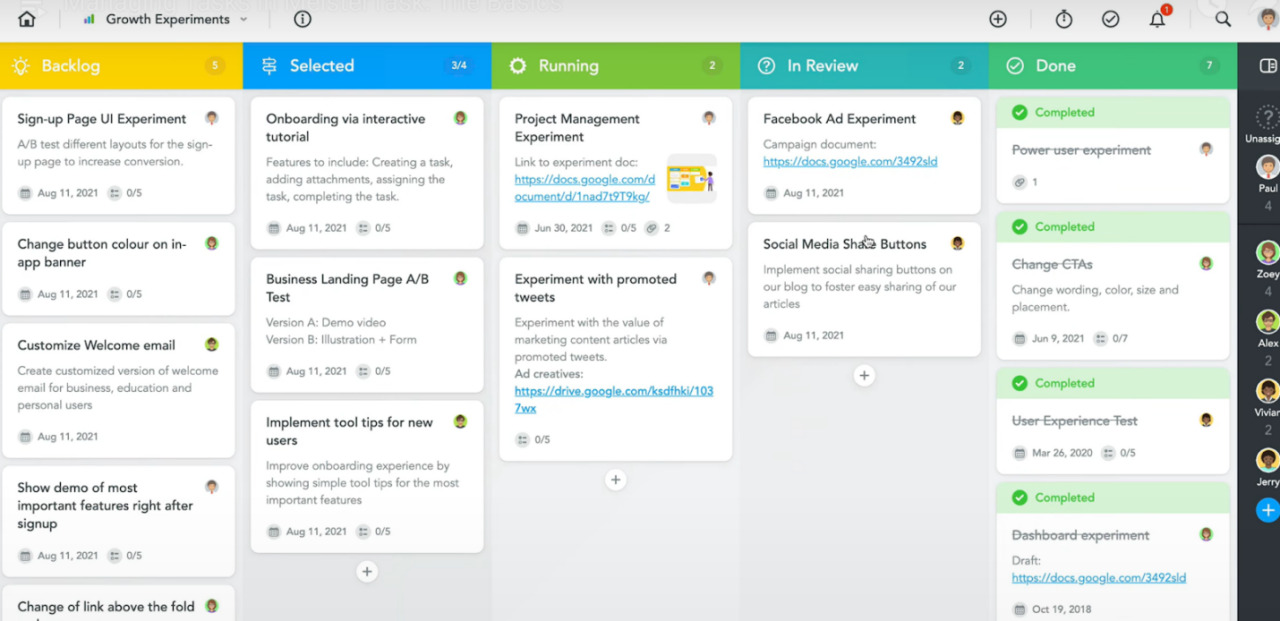Select the Selected column header
Viewport: 1280px width, 621px height.
321,66
